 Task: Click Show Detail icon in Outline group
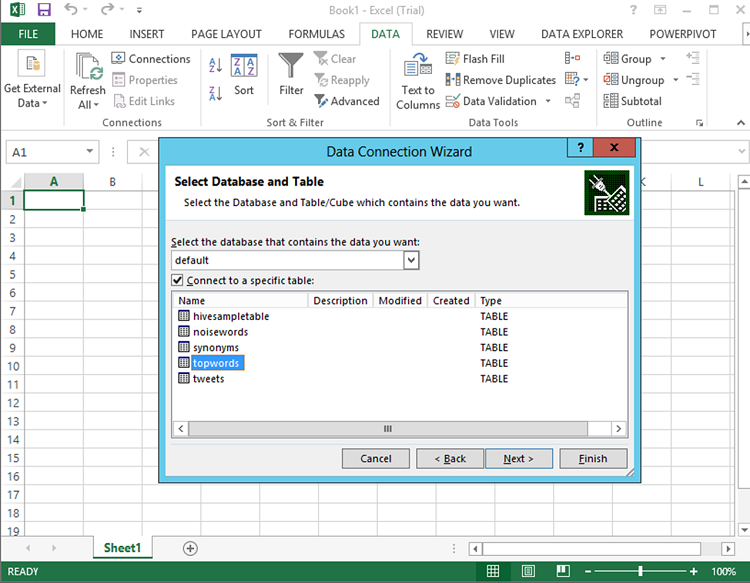pyautogui.click(x=693, y=58)
